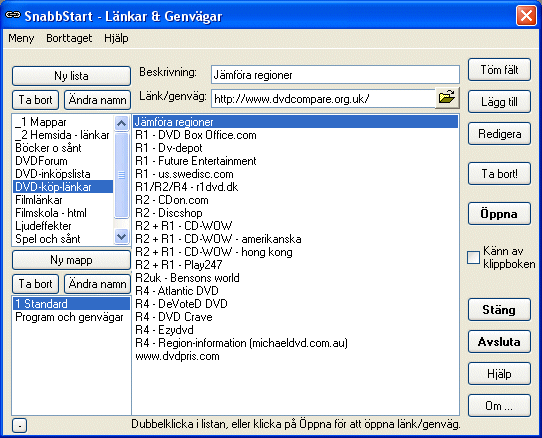
Task: Click into the Beskrivning text field
Action: click(x=335, y=75)
